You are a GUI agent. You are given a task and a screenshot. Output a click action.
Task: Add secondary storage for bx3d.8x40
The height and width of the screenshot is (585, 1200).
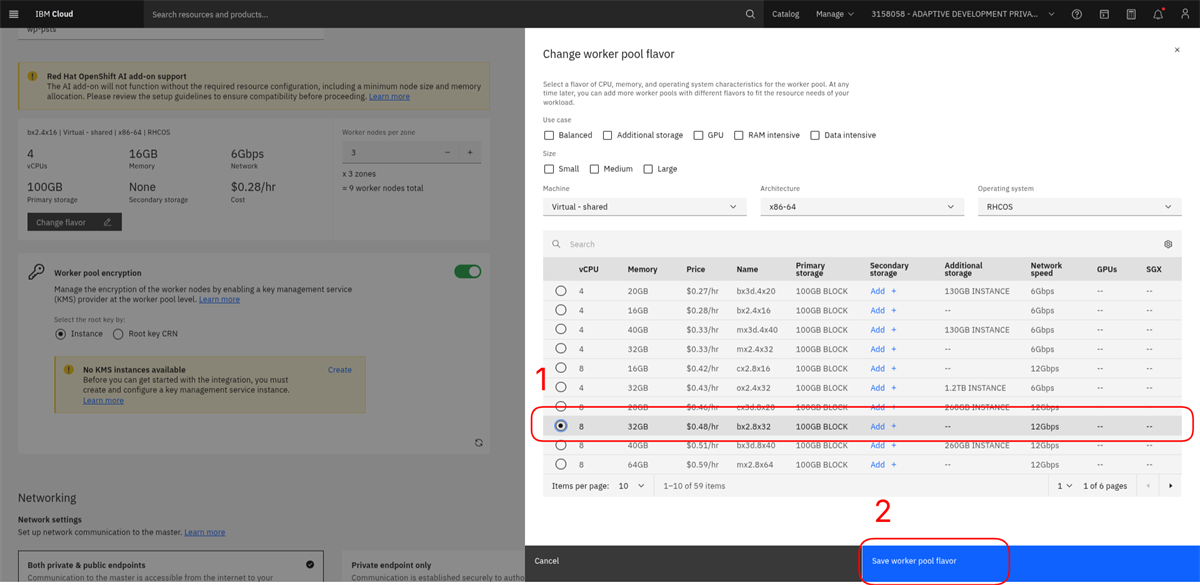pos(883,445)
